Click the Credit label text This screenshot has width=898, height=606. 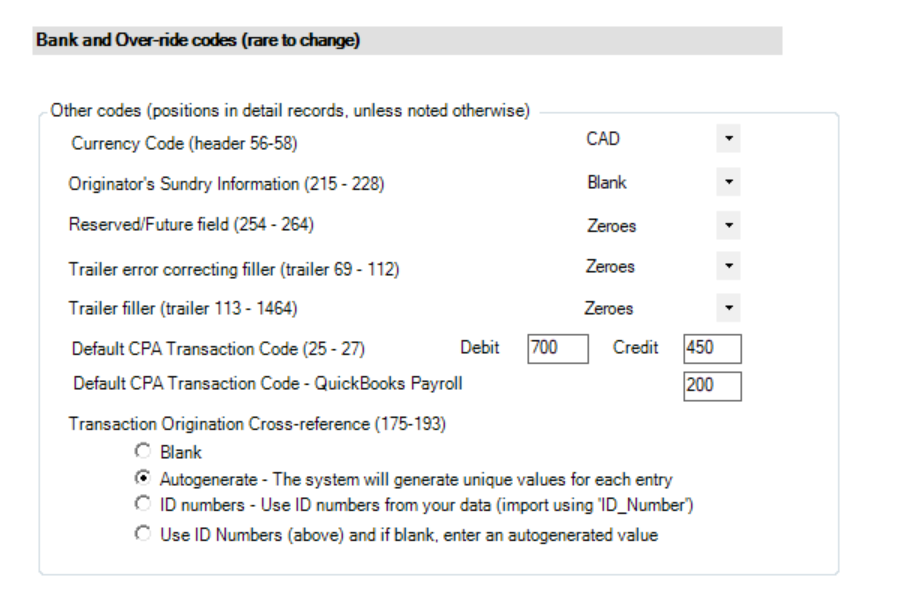tap(636, 348)
